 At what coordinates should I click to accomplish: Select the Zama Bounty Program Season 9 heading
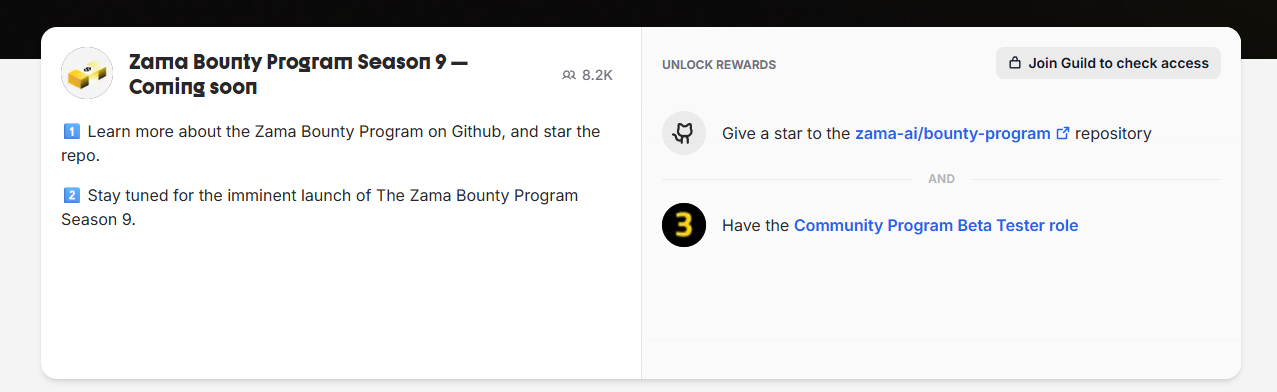(299, 74)
